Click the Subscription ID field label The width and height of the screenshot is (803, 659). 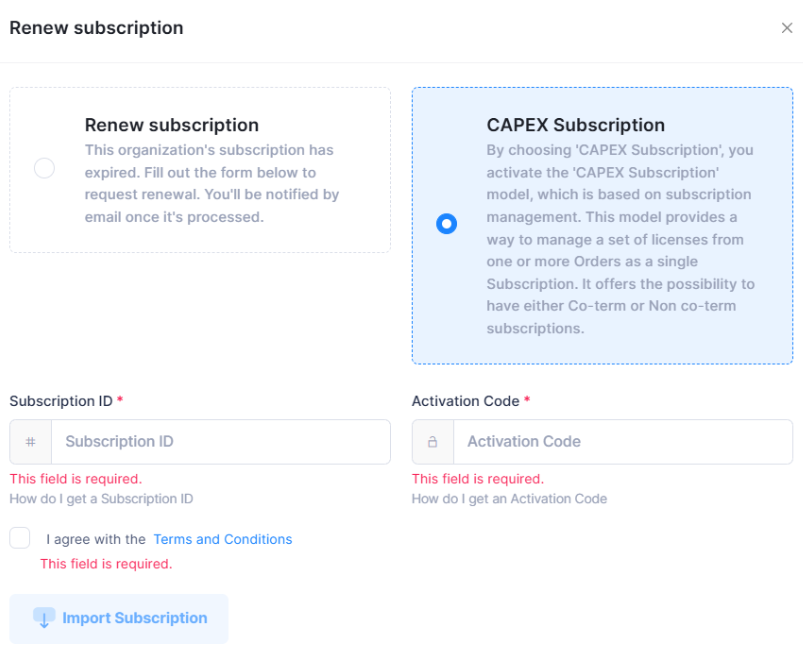[61, 401]
